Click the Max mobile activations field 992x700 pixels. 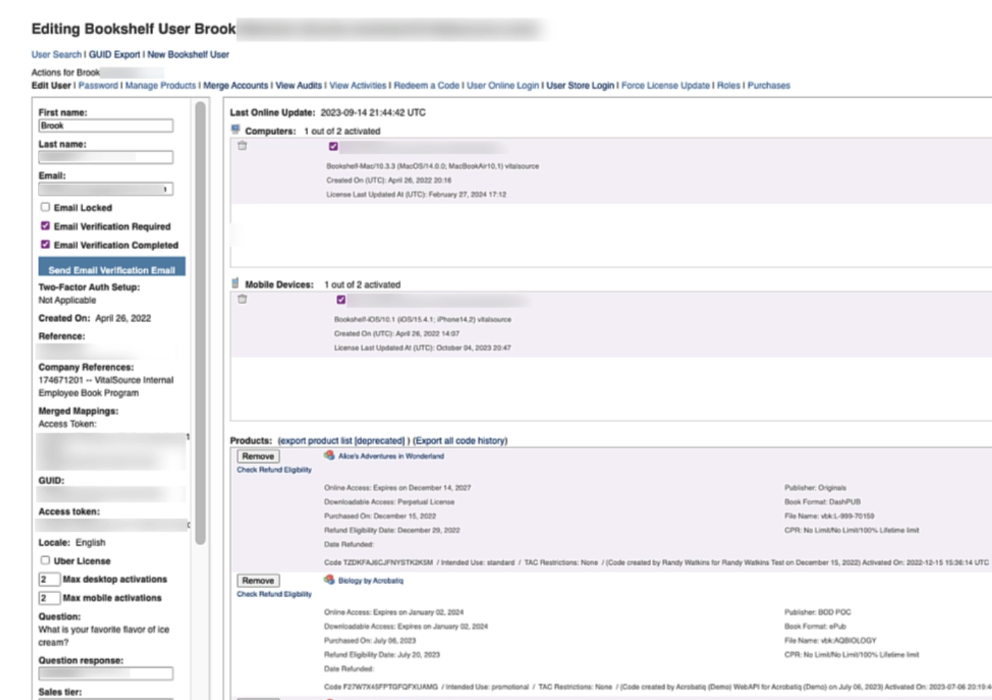[49, 598]
